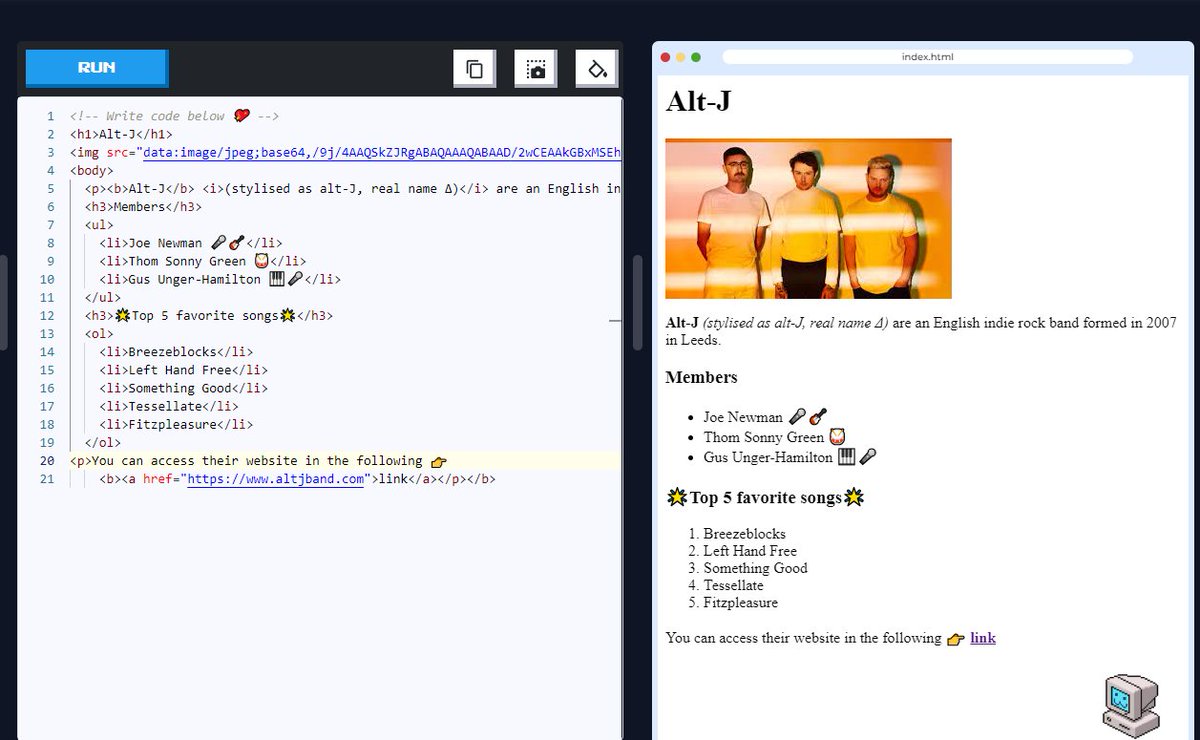
Task: Click the index.html address bar
Action: pos(927,57)
